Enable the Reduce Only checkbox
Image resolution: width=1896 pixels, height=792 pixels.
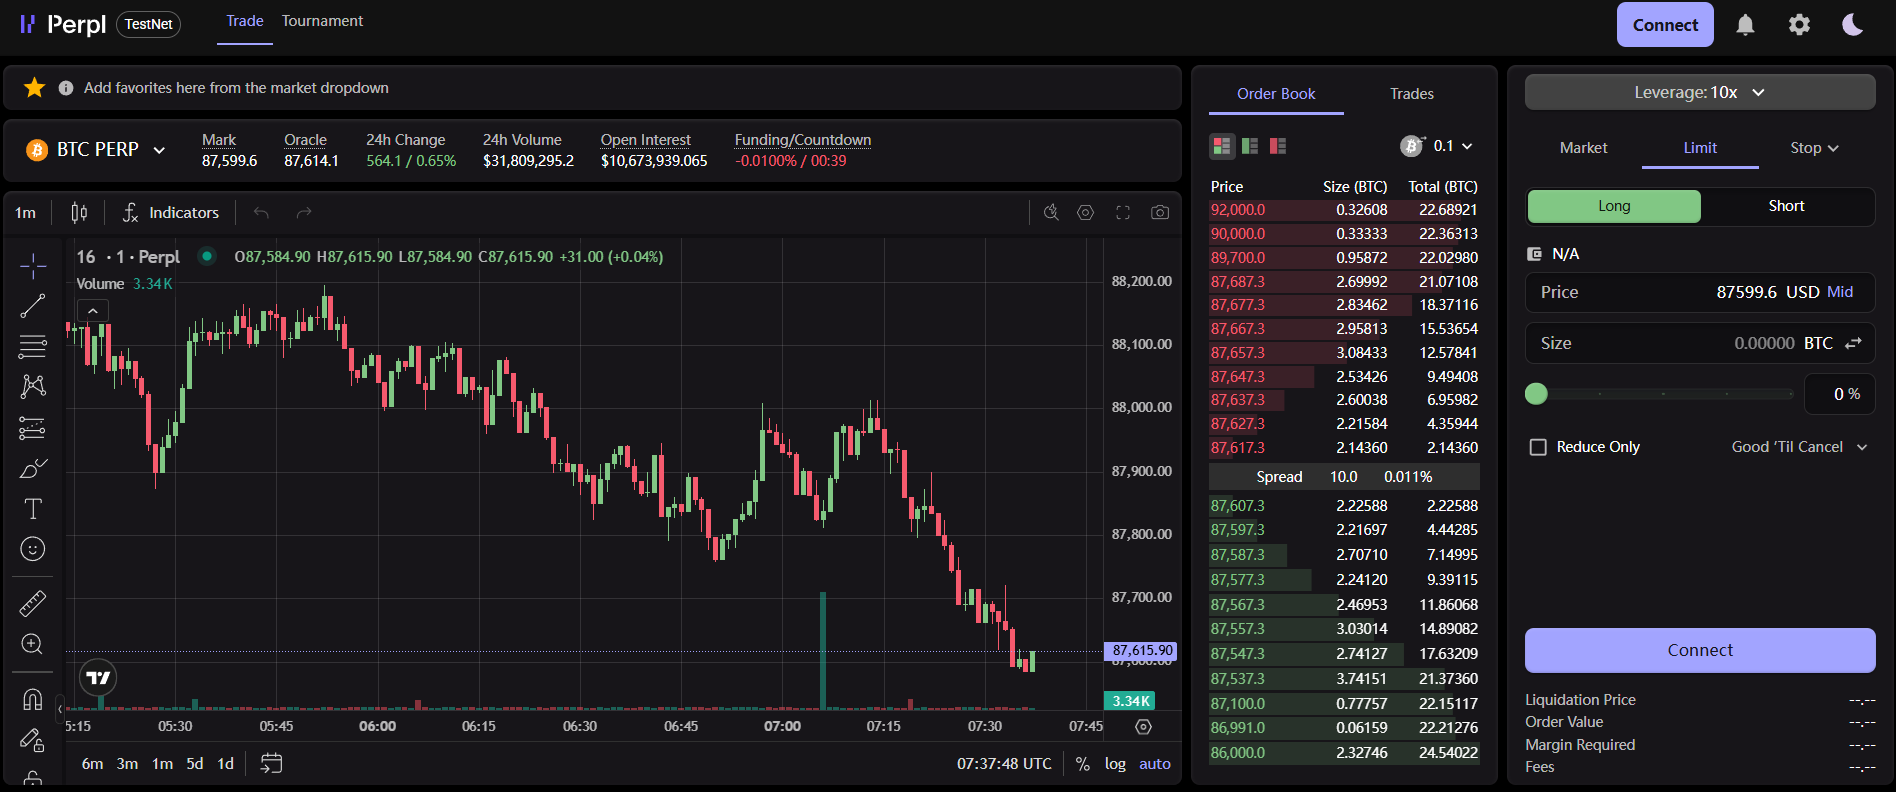point(1538,447)
